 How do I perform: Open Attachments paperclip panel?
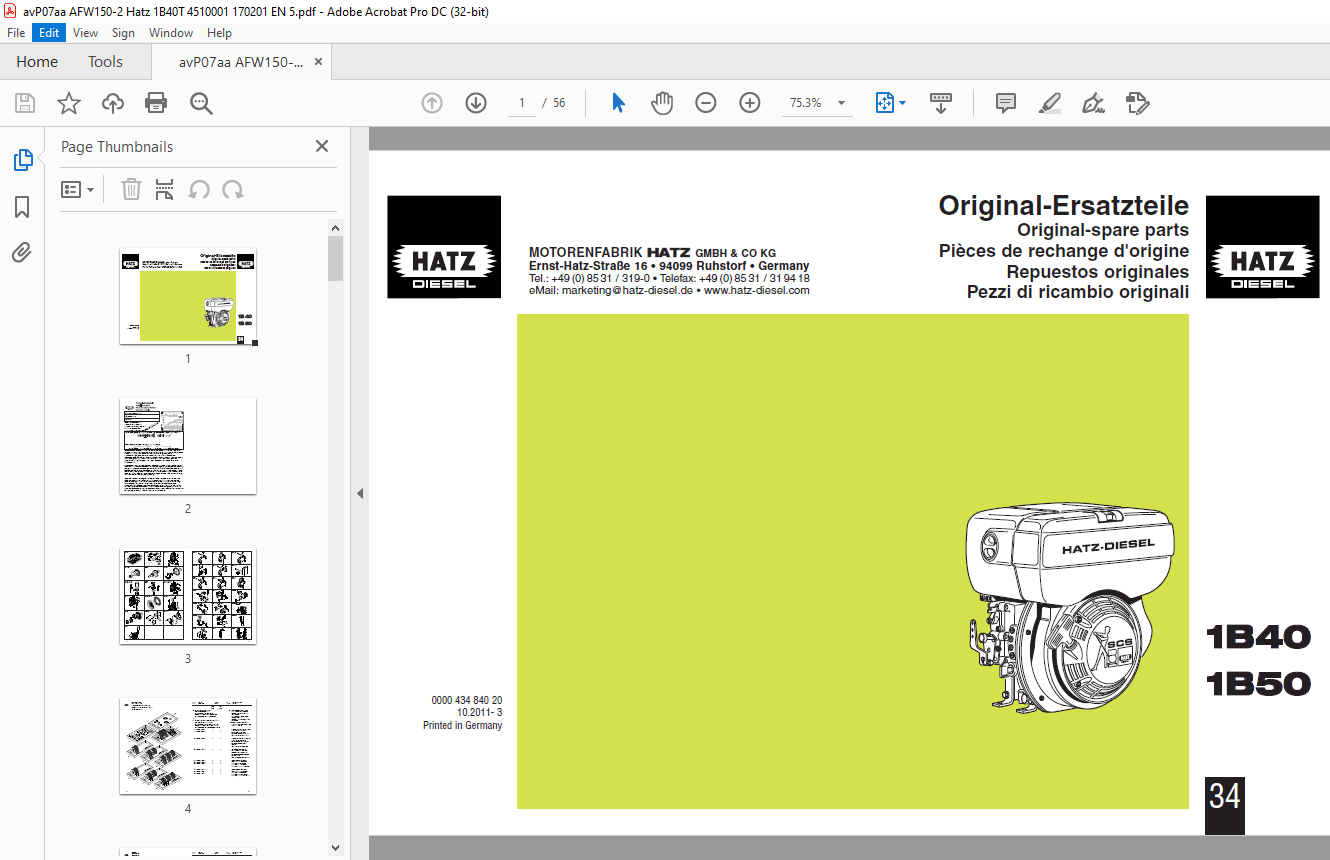pos(22,252)
